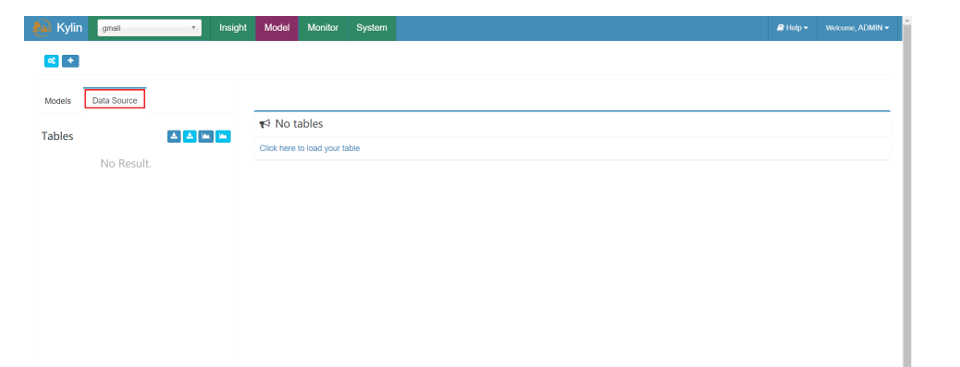The width and height of the screenshot is (960, 367).
Task: Click the light-blue load table from tree icon
Action: [x=190, y=136]
